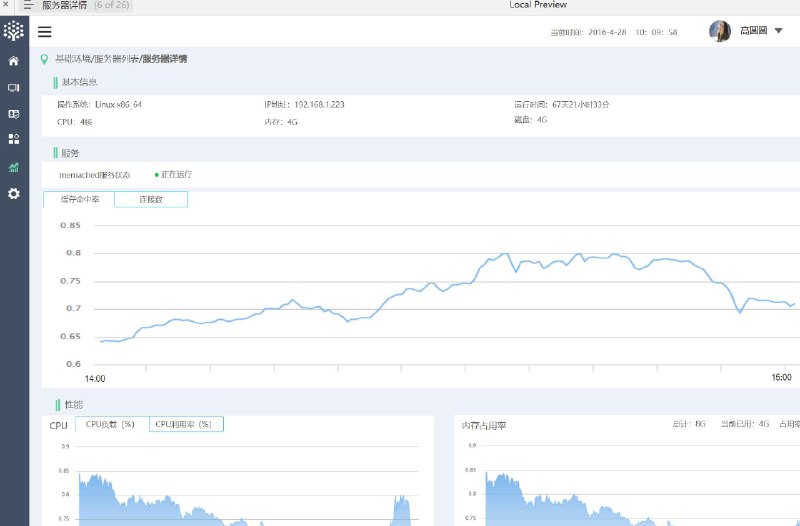Image resolution: width=800 pixels, height=526 pixels.
Task: Click the 磁盘: 4G text
Action: (531, 120)
